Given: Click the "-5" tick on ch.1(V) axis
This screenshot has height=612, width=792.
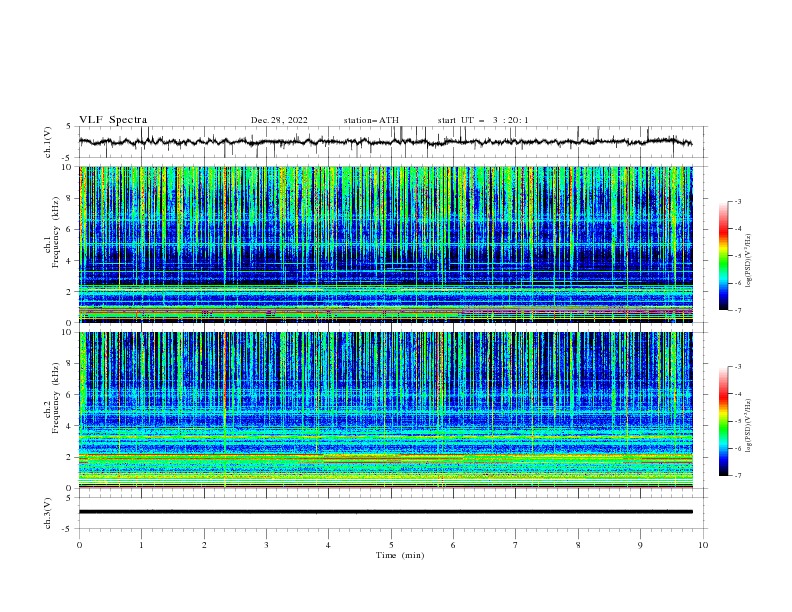Looking at the screenshot, I should coord(67,158).
